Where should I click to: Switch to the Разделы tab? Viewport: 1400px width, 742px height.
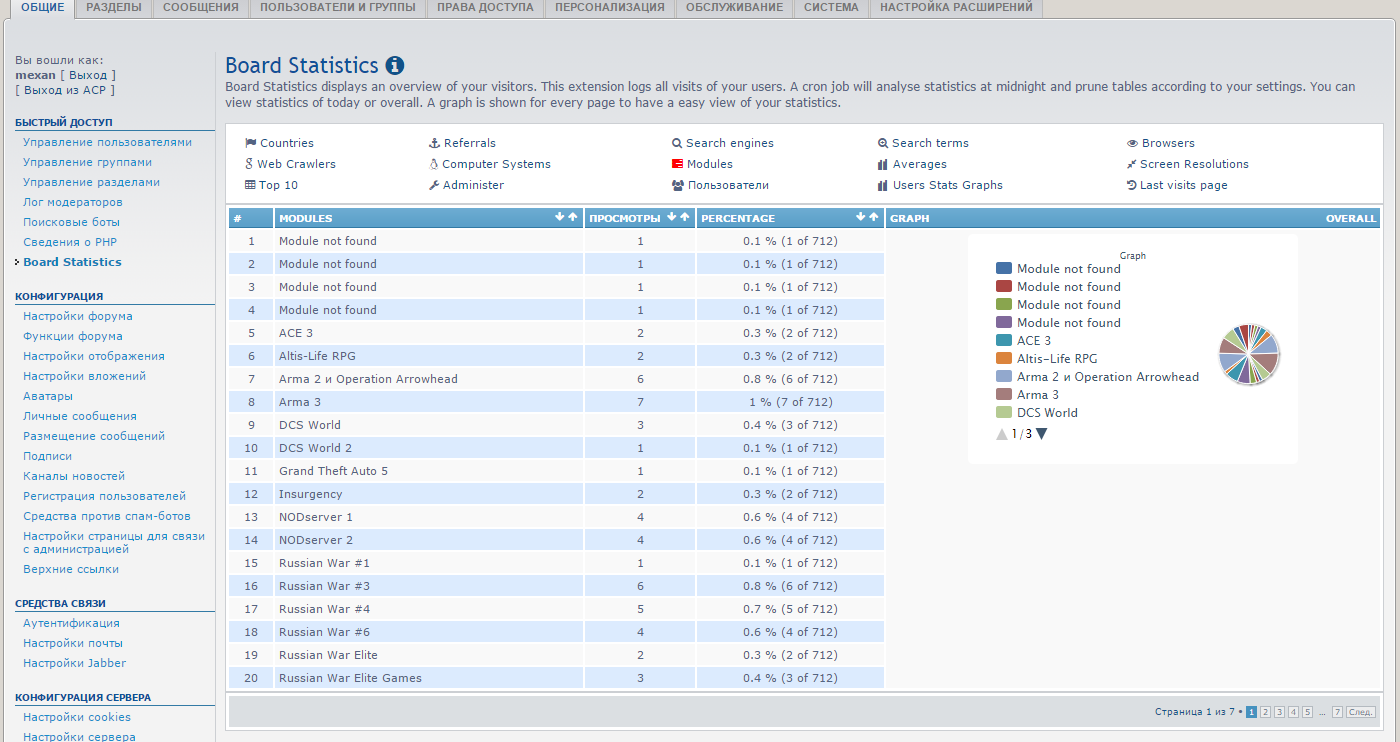(x=113, y=8)
